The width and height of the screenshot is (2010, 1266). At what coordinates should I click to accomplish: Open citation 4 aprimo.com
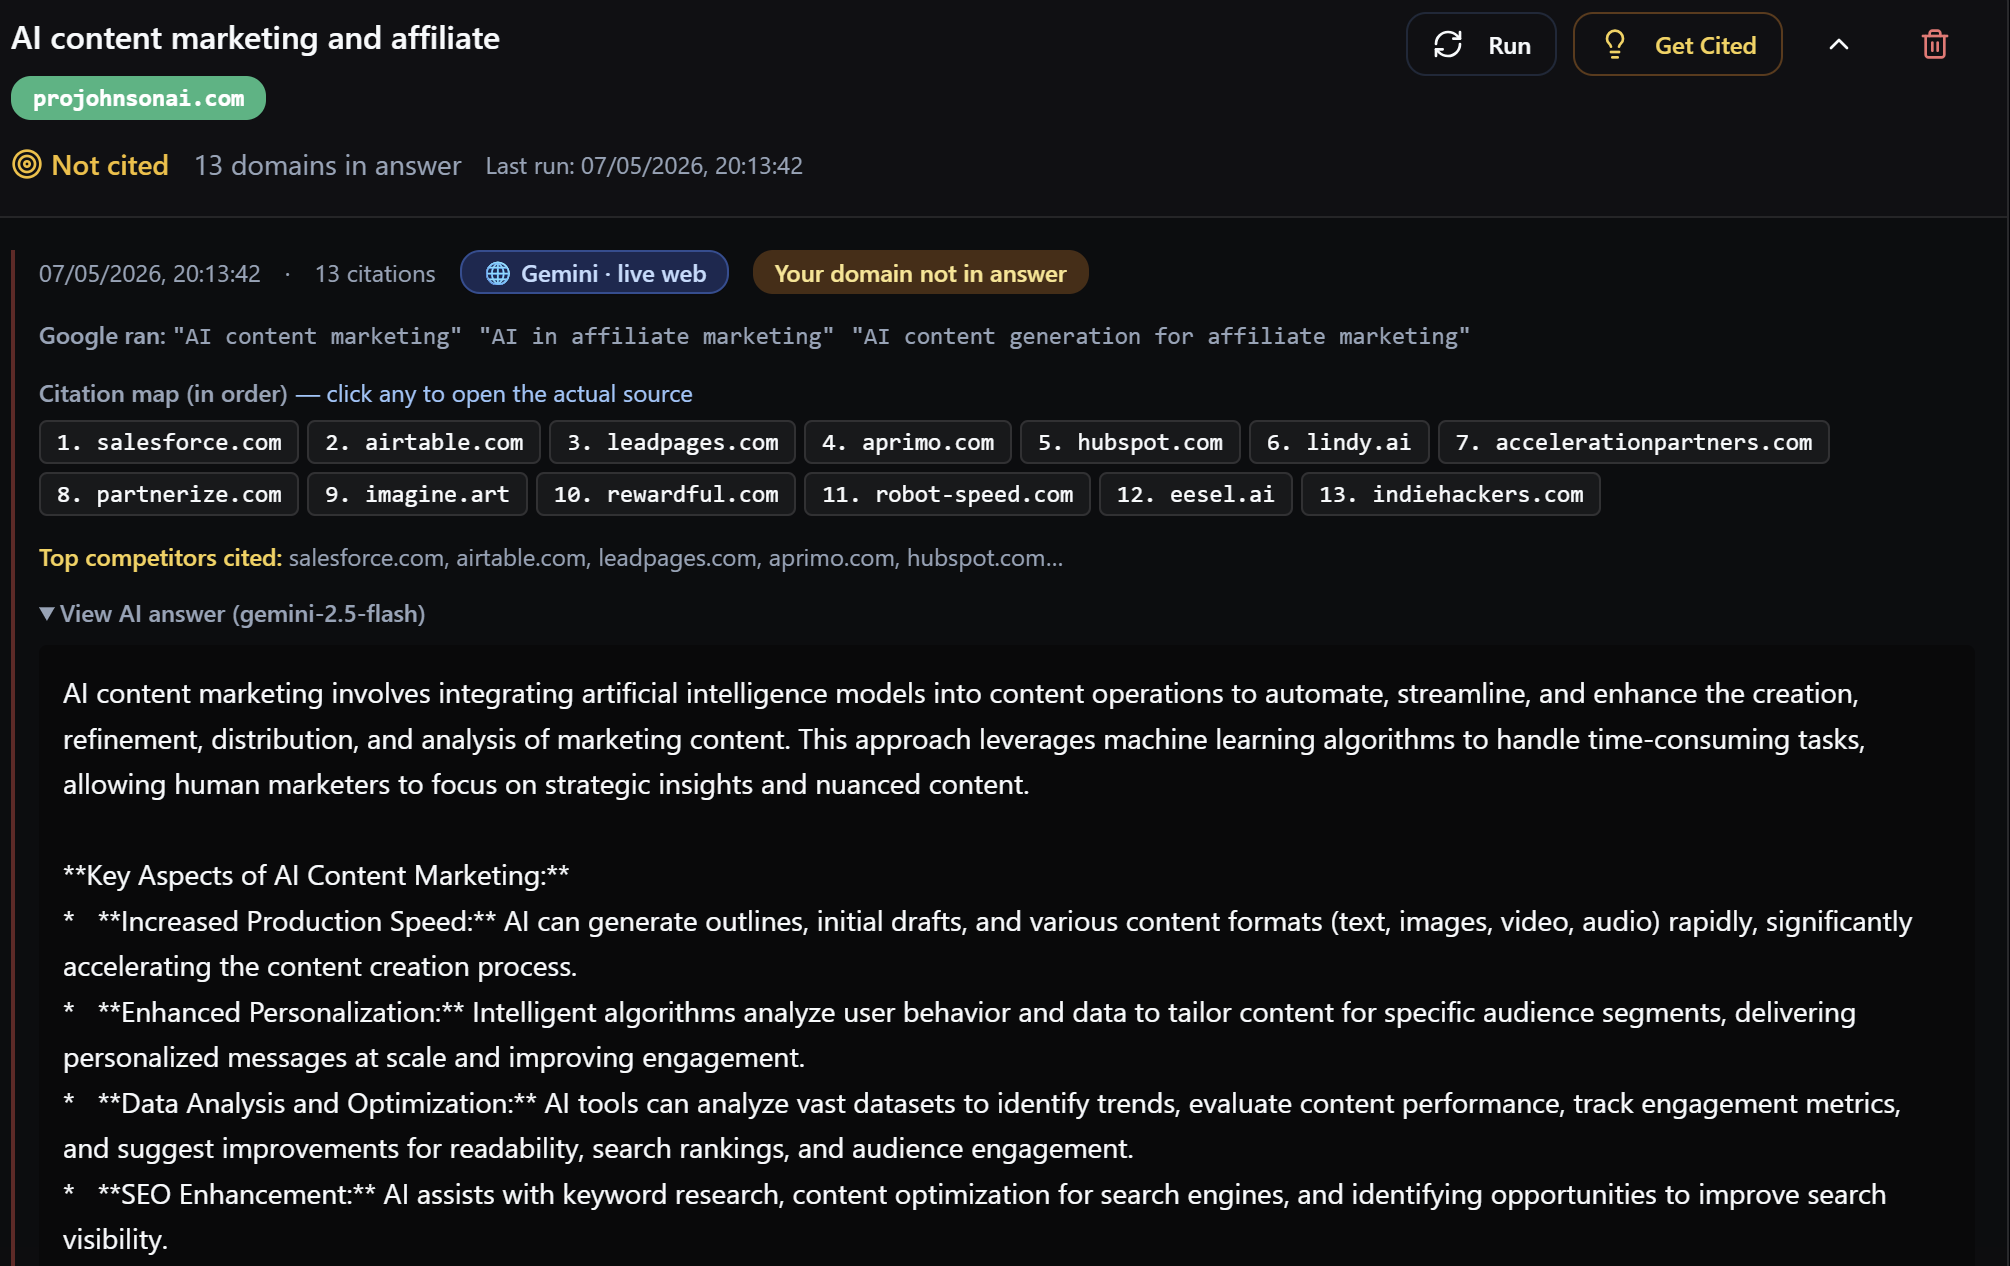908,442
